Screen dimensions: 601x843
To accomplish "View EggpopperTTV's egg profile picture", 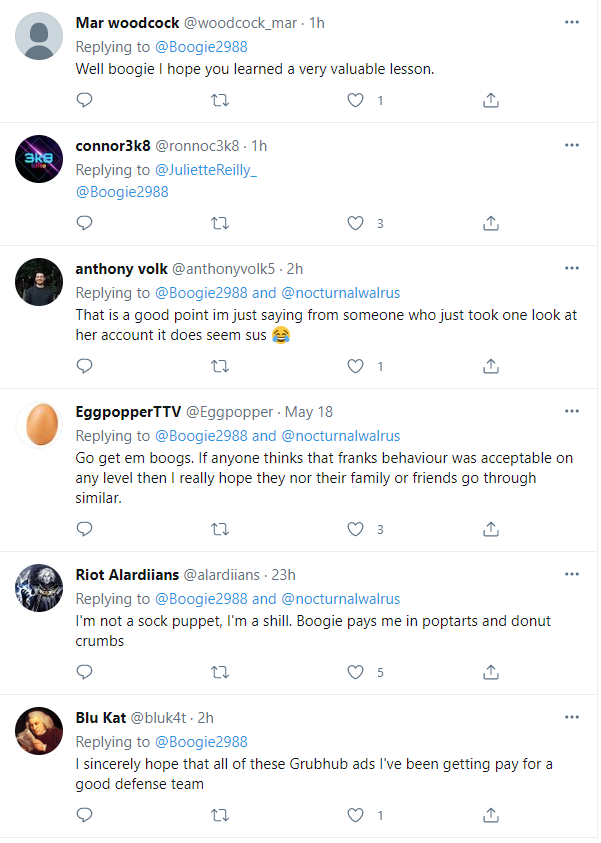I will 39,424.
